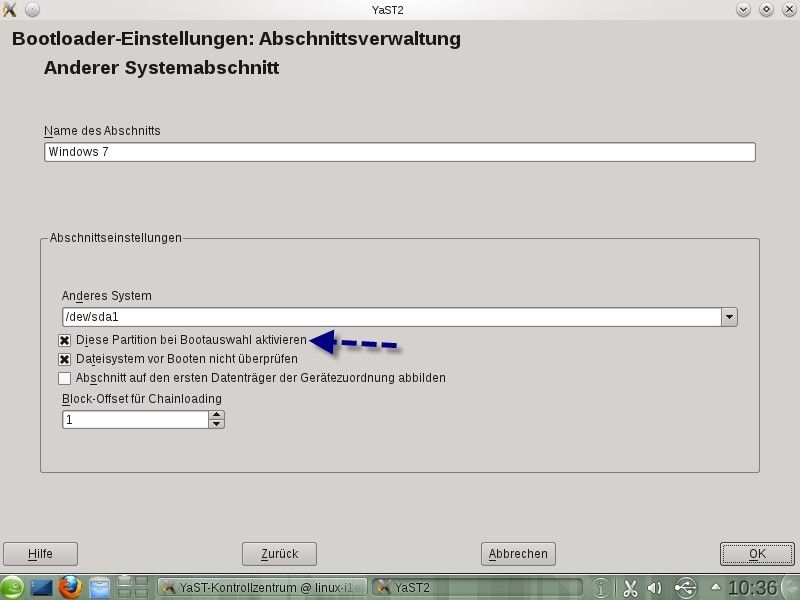Enable 'Abschnitt auf den ersten Datenträger' option
This screenshot has height=600, width=800.
tap(66, 378)
